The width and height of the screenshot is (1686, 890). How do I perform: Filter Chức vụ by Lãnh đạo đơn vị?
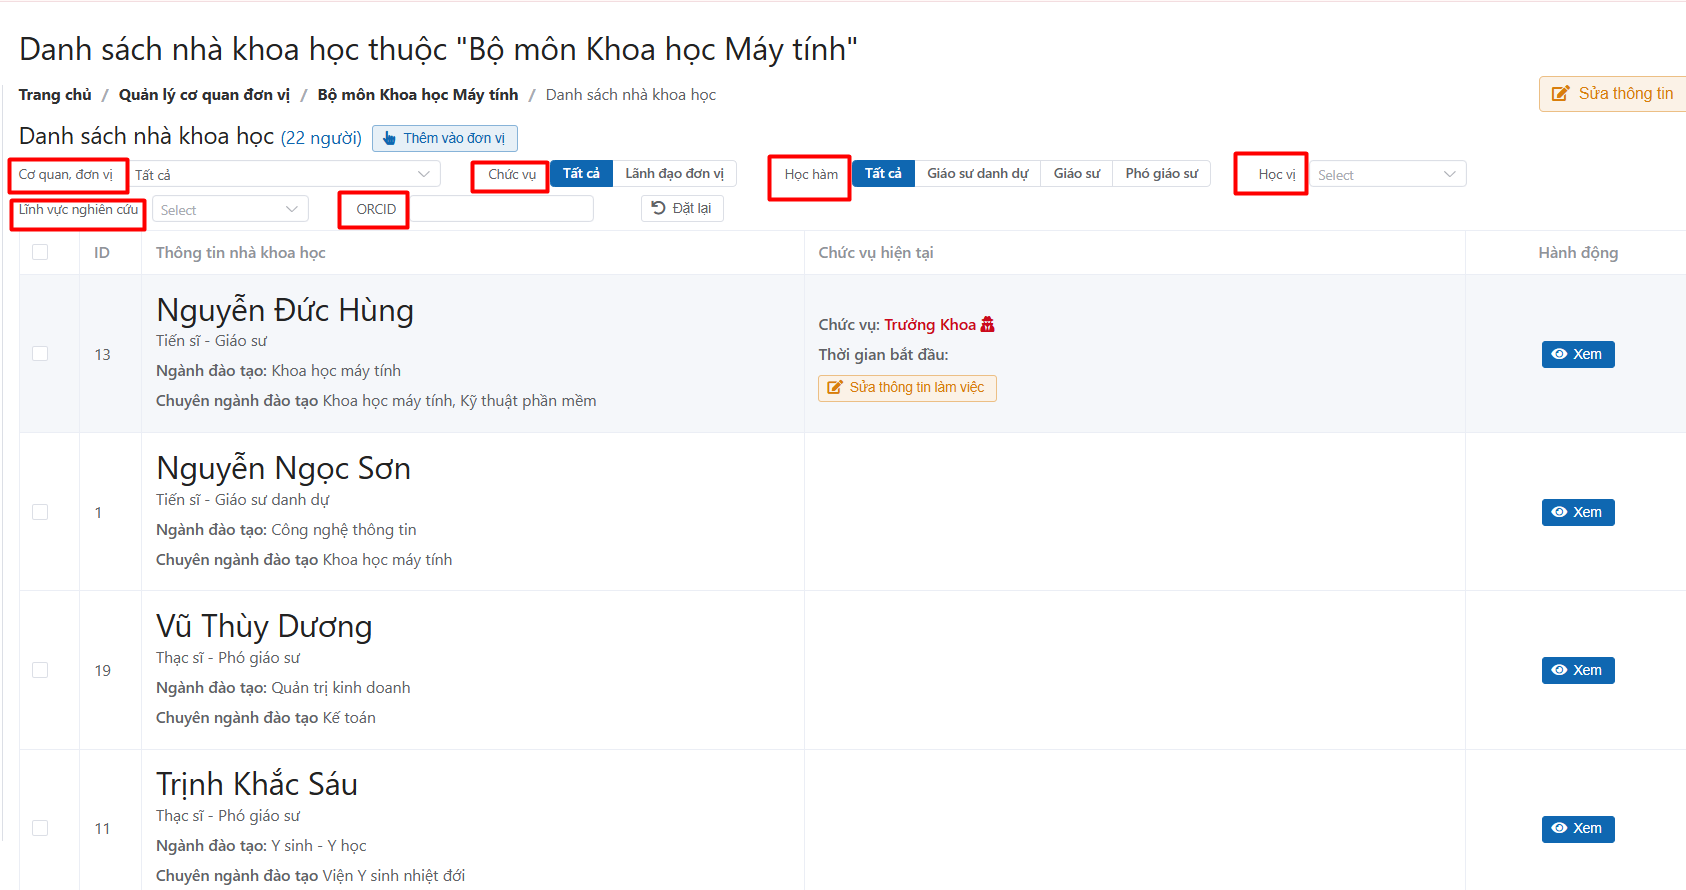pos(674,174)
